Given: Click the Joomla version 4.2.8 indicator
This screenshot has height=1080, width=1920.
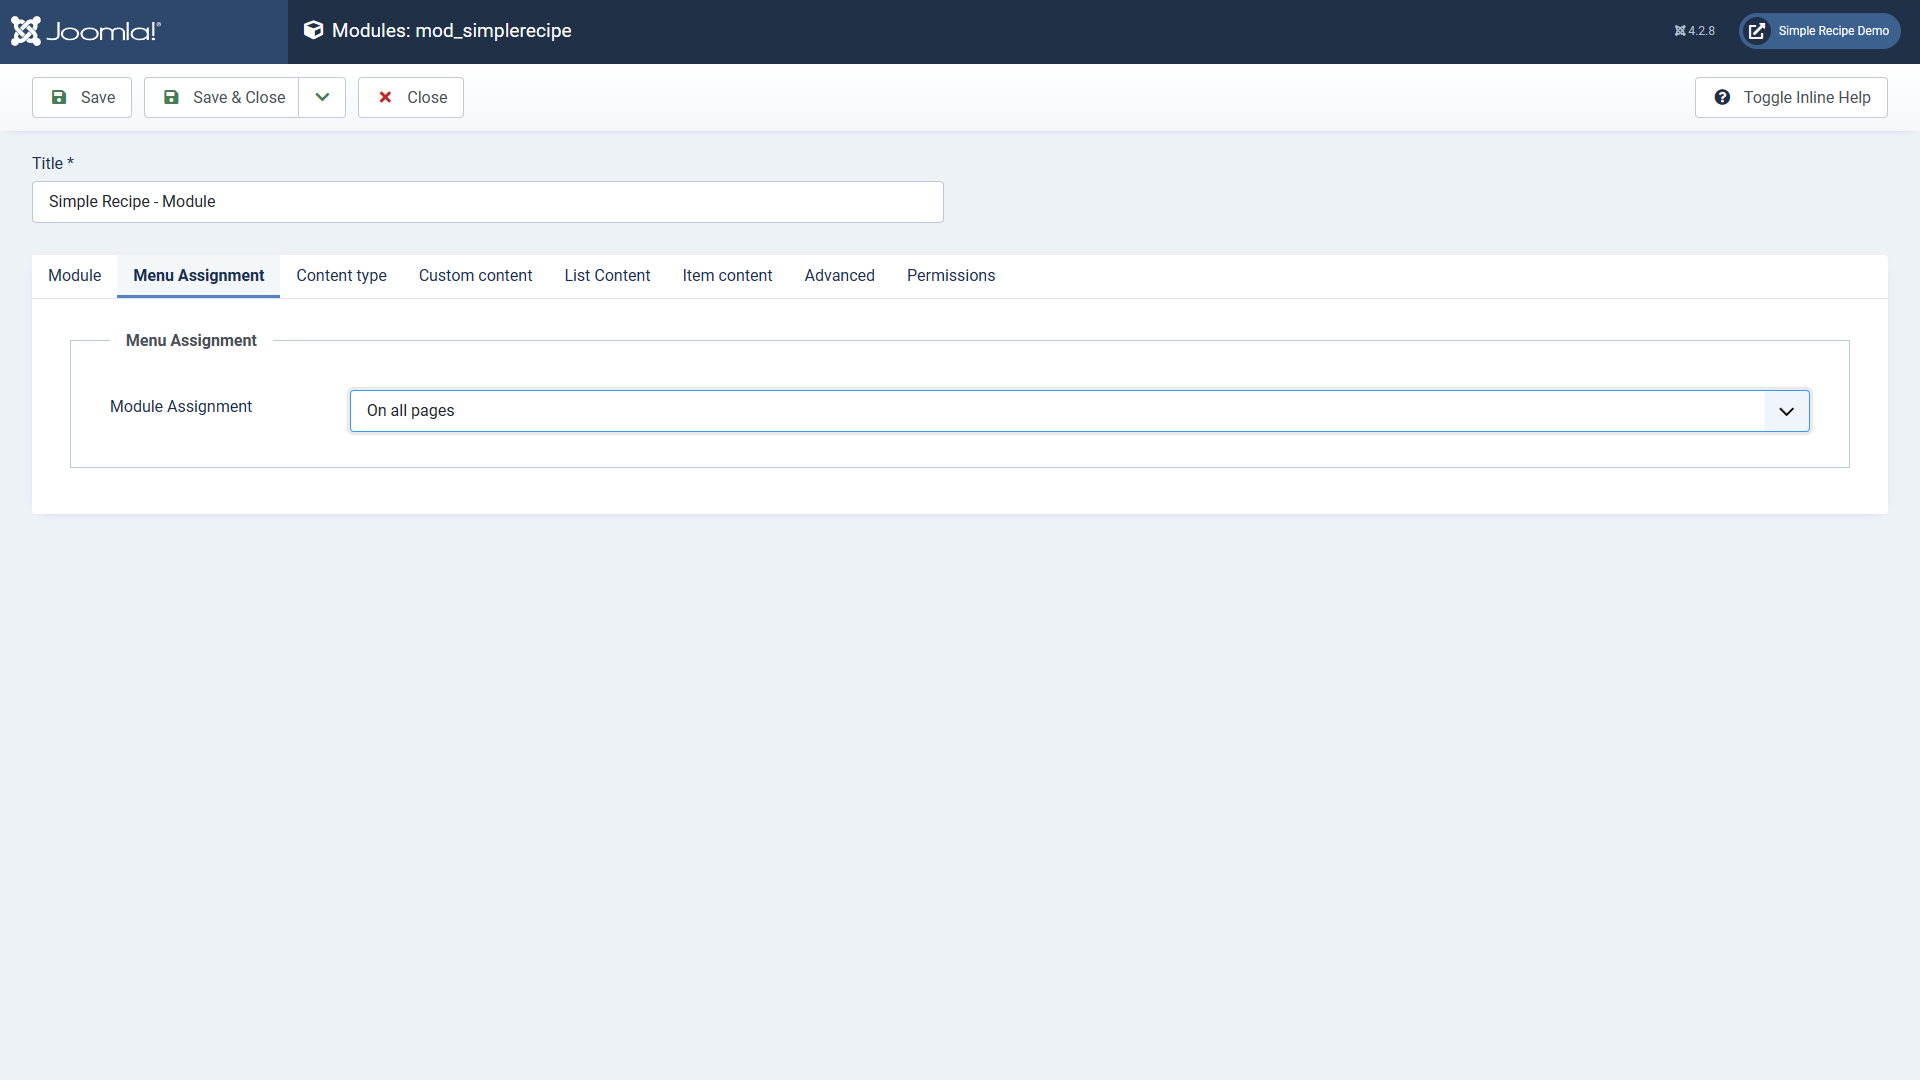Looking at the screenshot, I should pos(1695,31).
